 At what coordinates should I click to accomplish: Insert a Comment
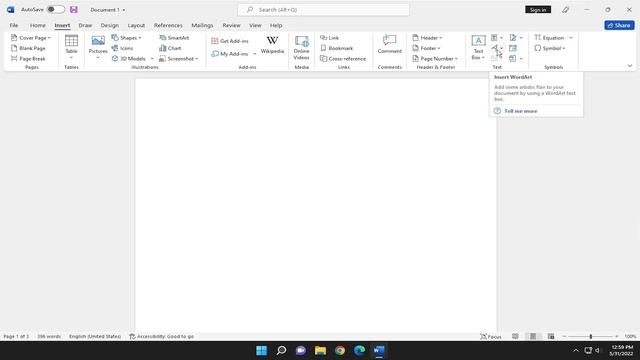point(389,44)
